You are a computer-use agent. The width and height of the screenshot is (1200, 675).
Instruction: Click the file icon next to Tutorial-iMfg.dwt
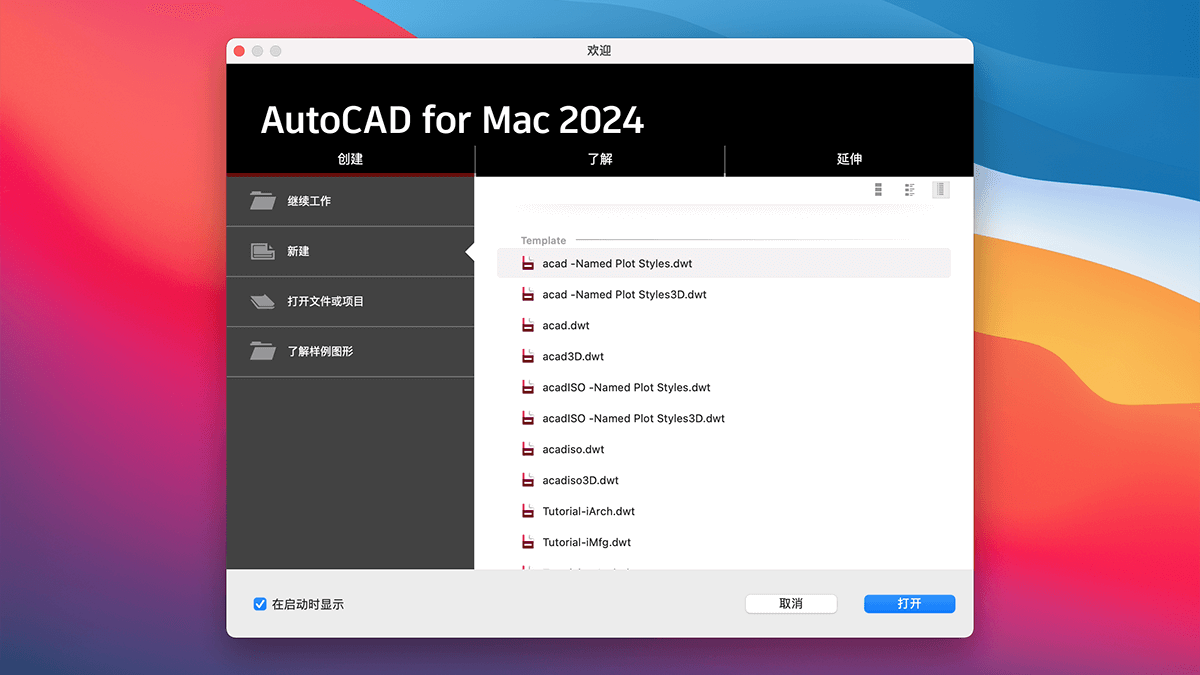pos(528,543)
